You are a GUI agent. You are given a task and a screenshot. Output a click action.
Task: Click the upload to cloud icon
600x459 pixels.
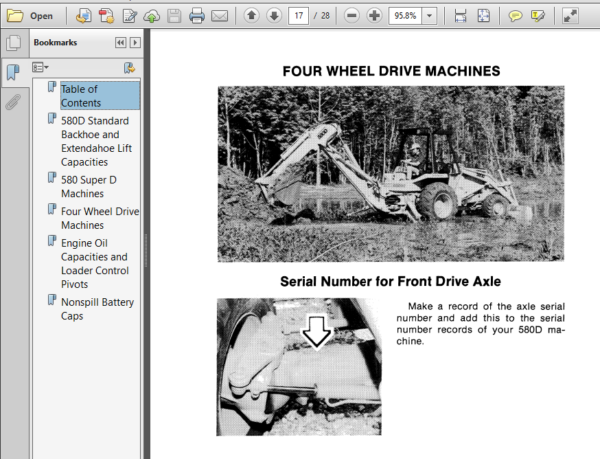[x=152, y=16]
